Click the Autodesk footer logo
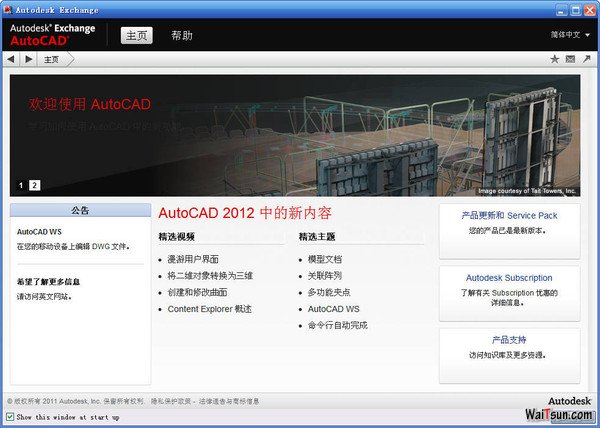Image resolution: width=600 pixels, height=428 pixels. [569, 401]
